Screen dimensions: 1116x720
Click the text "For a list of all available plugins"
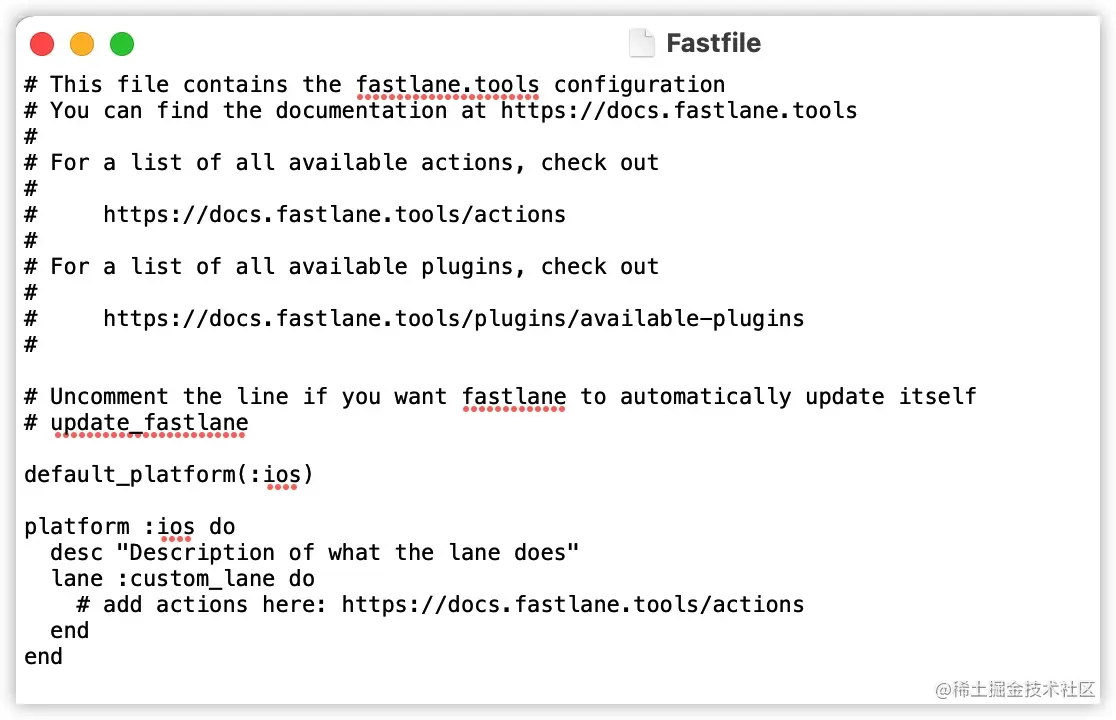[x=281, y=266]
